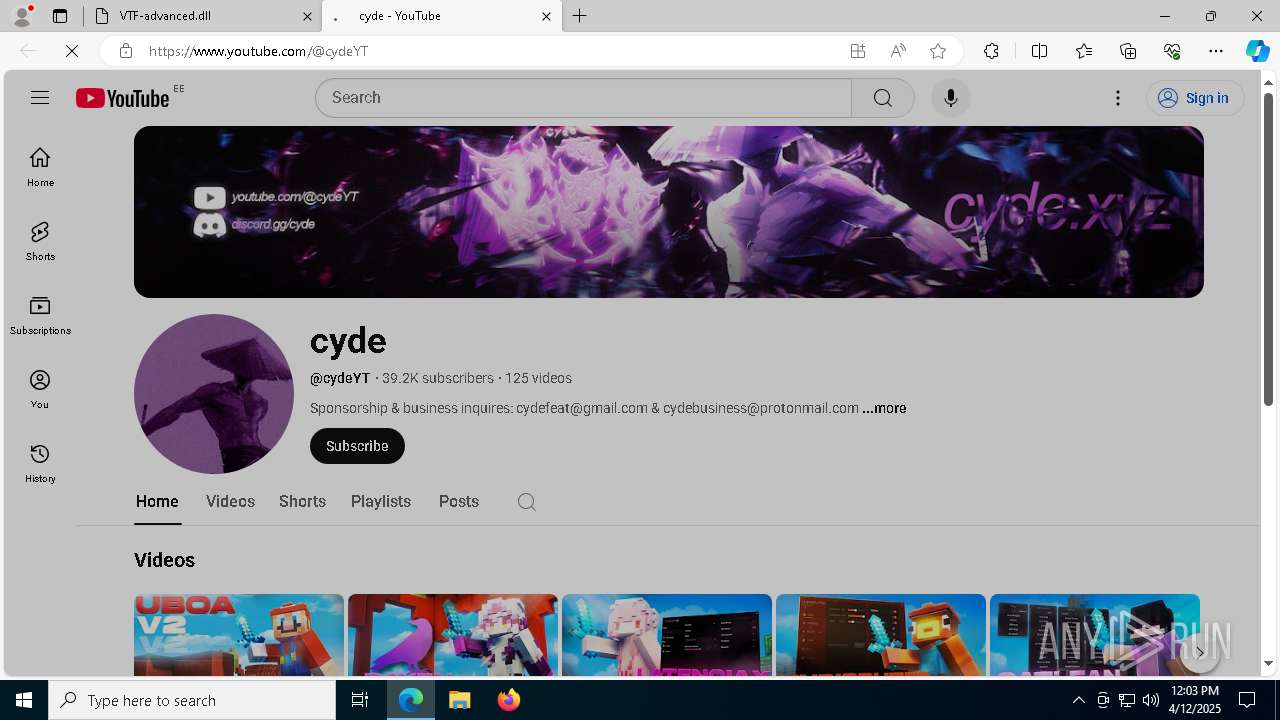Image resolution: width=1280 pixels, height=720 pixels.
Task: Open the browser profile icon
Action: point(22,16)
